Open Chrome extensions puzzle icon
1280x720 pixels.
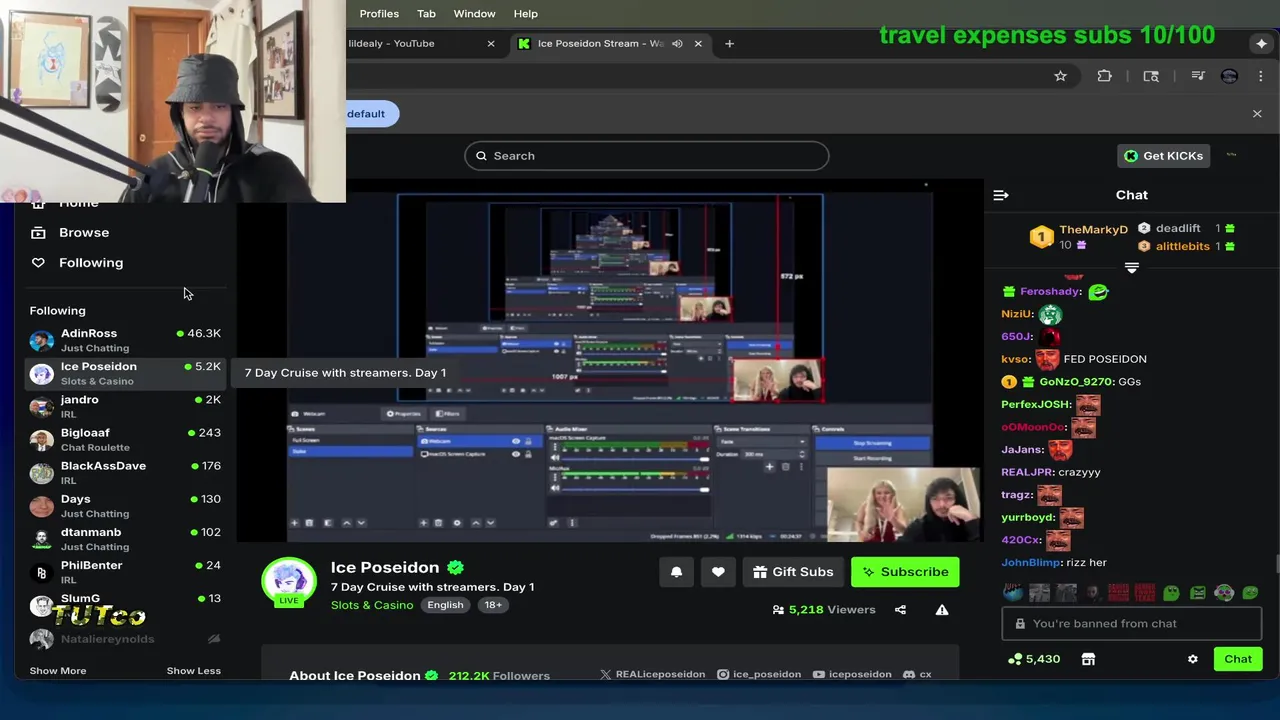pos(1104,76)
